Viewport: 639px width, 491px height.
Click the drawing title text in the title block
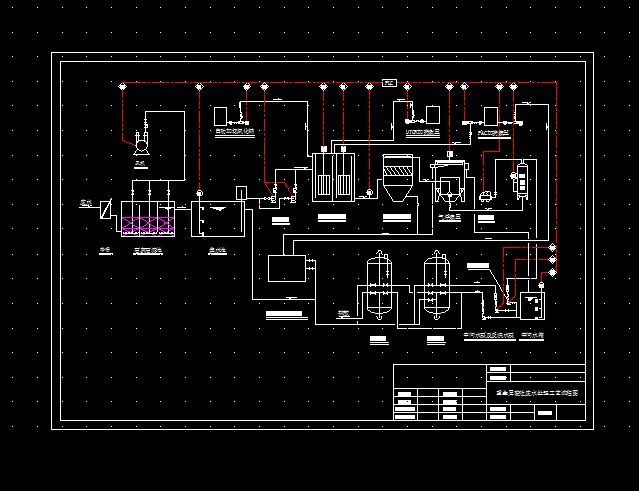click(x=537, y=393)
